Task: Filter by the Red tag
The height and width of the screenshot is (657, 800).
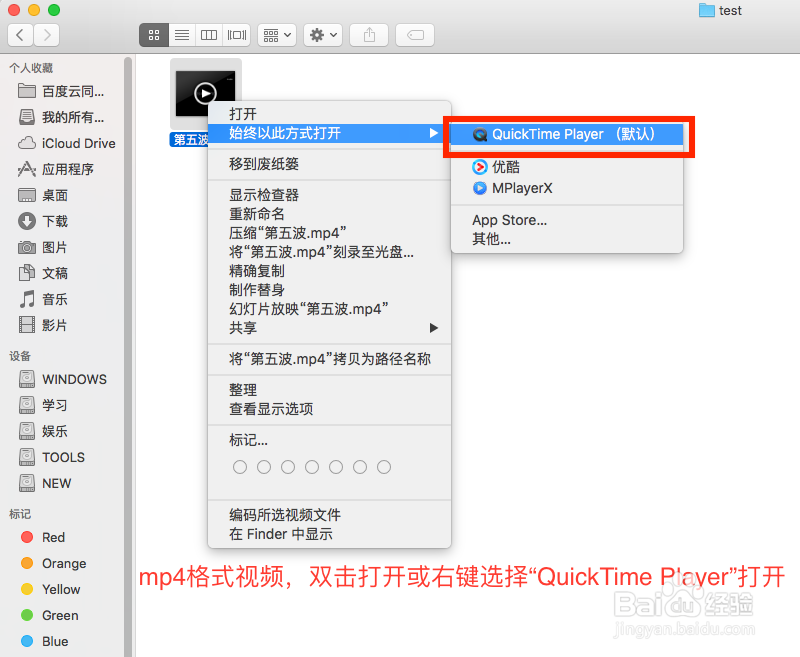Action: [43, 537]
